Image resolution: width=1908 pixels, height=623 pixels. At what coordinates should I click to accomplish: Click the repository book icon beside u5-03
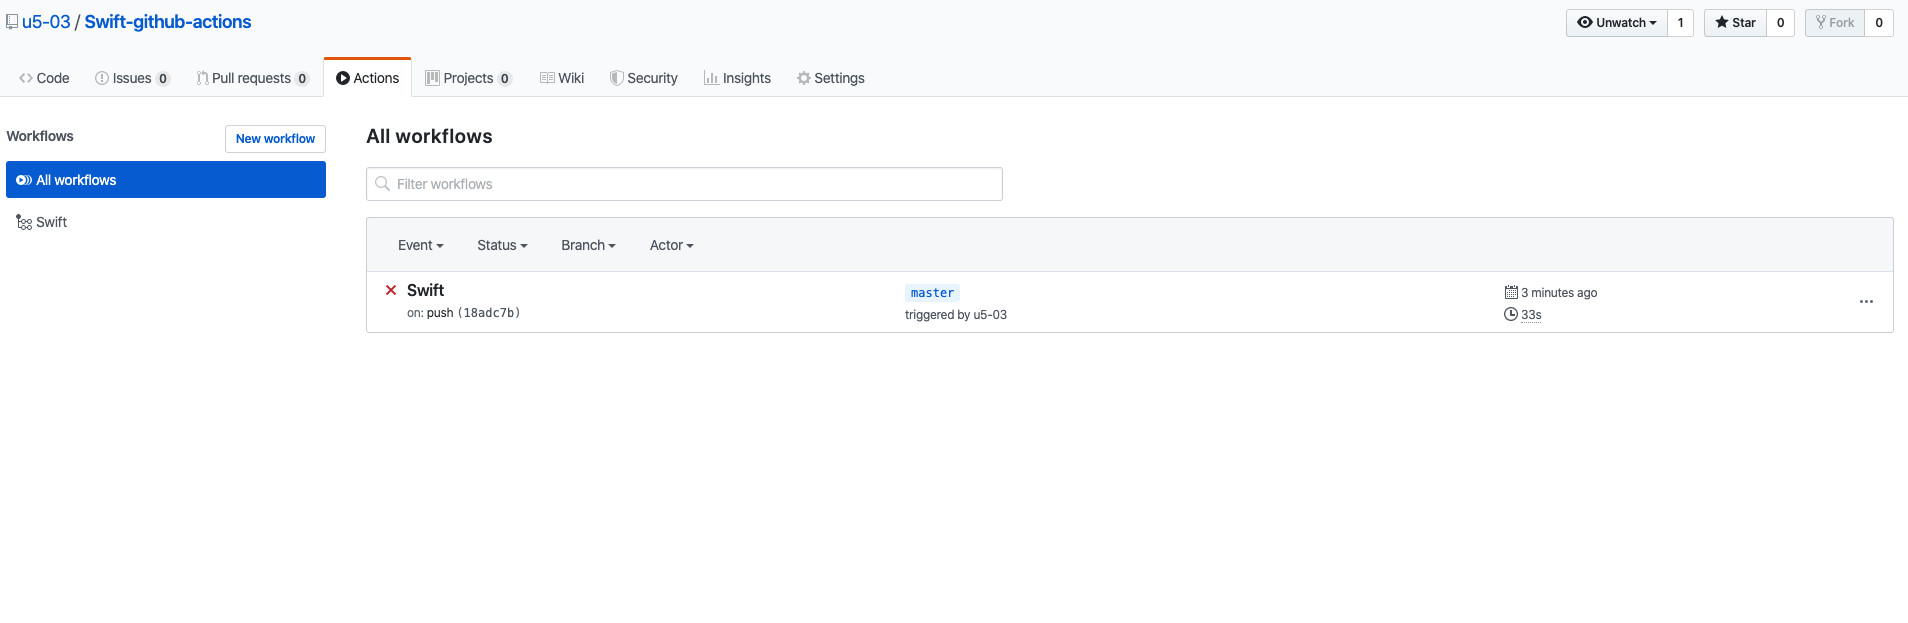pos(12,22)
